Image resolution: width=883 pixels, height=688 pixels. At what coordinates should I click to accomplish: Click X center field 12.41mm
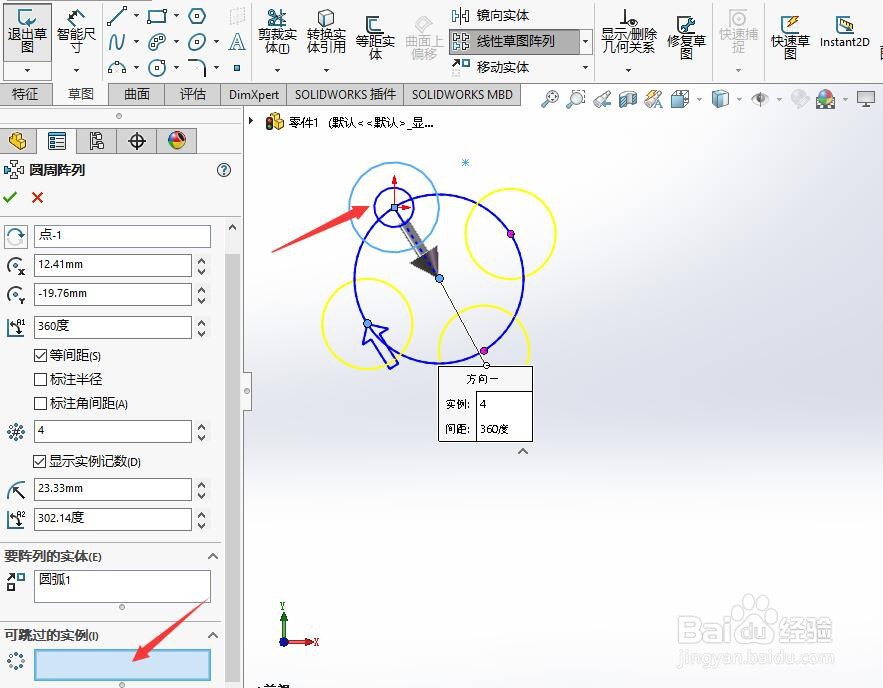point(113,265)
